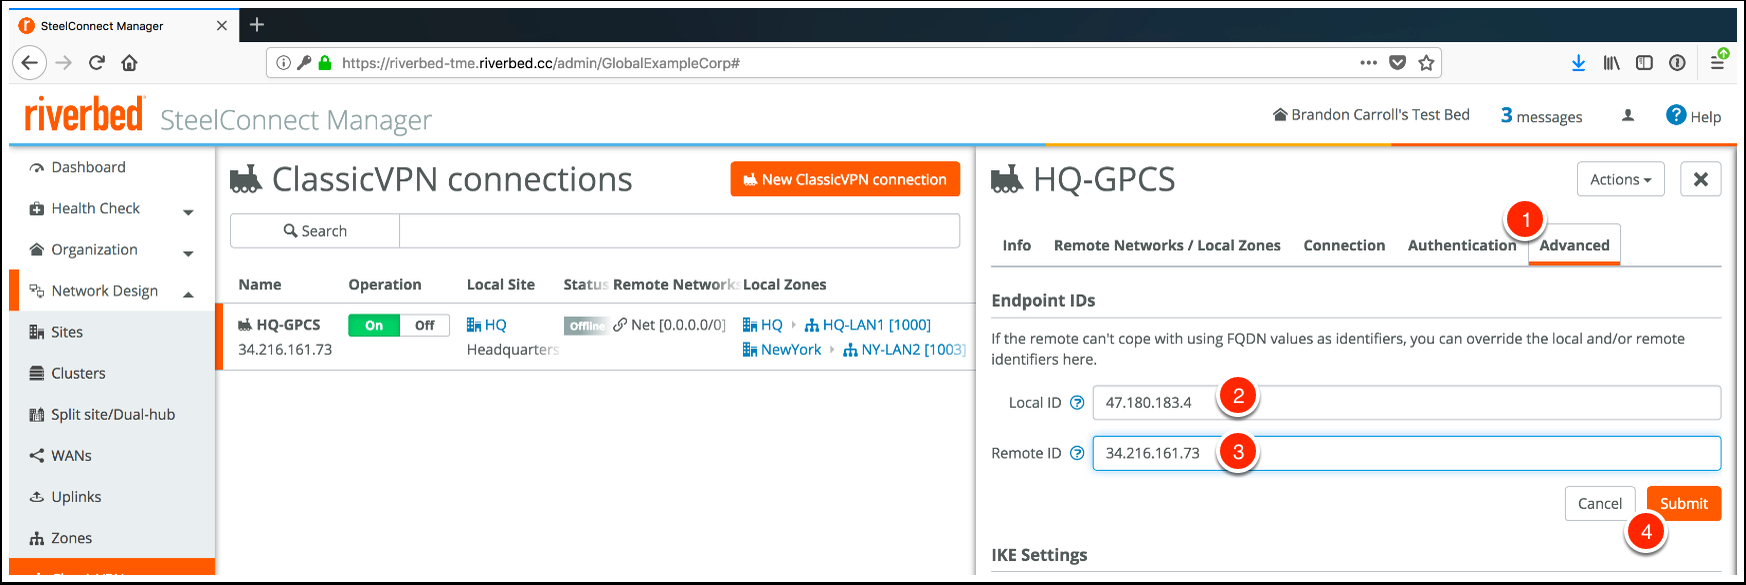This screenshot has width=1746, height=585.
Task: Click the Remote ID help icon
Action: pyautogui.click(x=1077, y=453)
